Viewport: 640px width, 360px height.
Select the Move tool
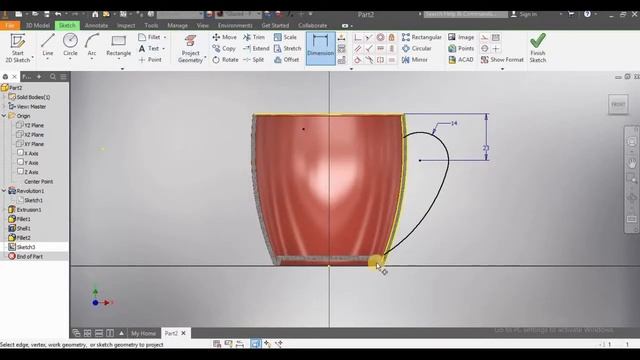[x=224, y=37]
